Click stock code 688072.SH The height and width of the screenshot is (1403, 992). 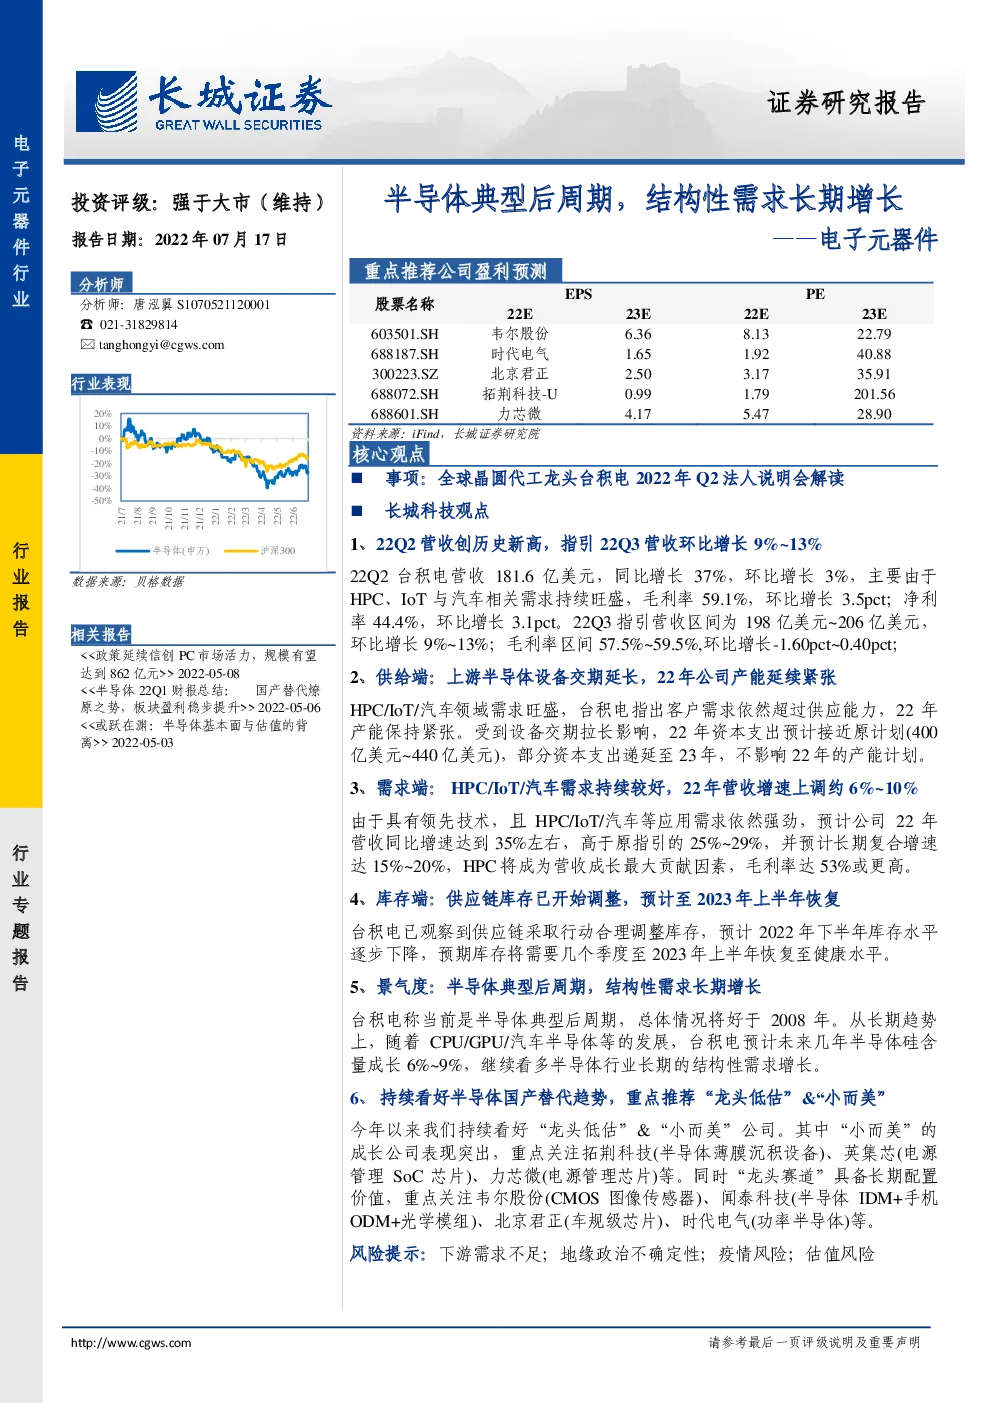(404, 394)
